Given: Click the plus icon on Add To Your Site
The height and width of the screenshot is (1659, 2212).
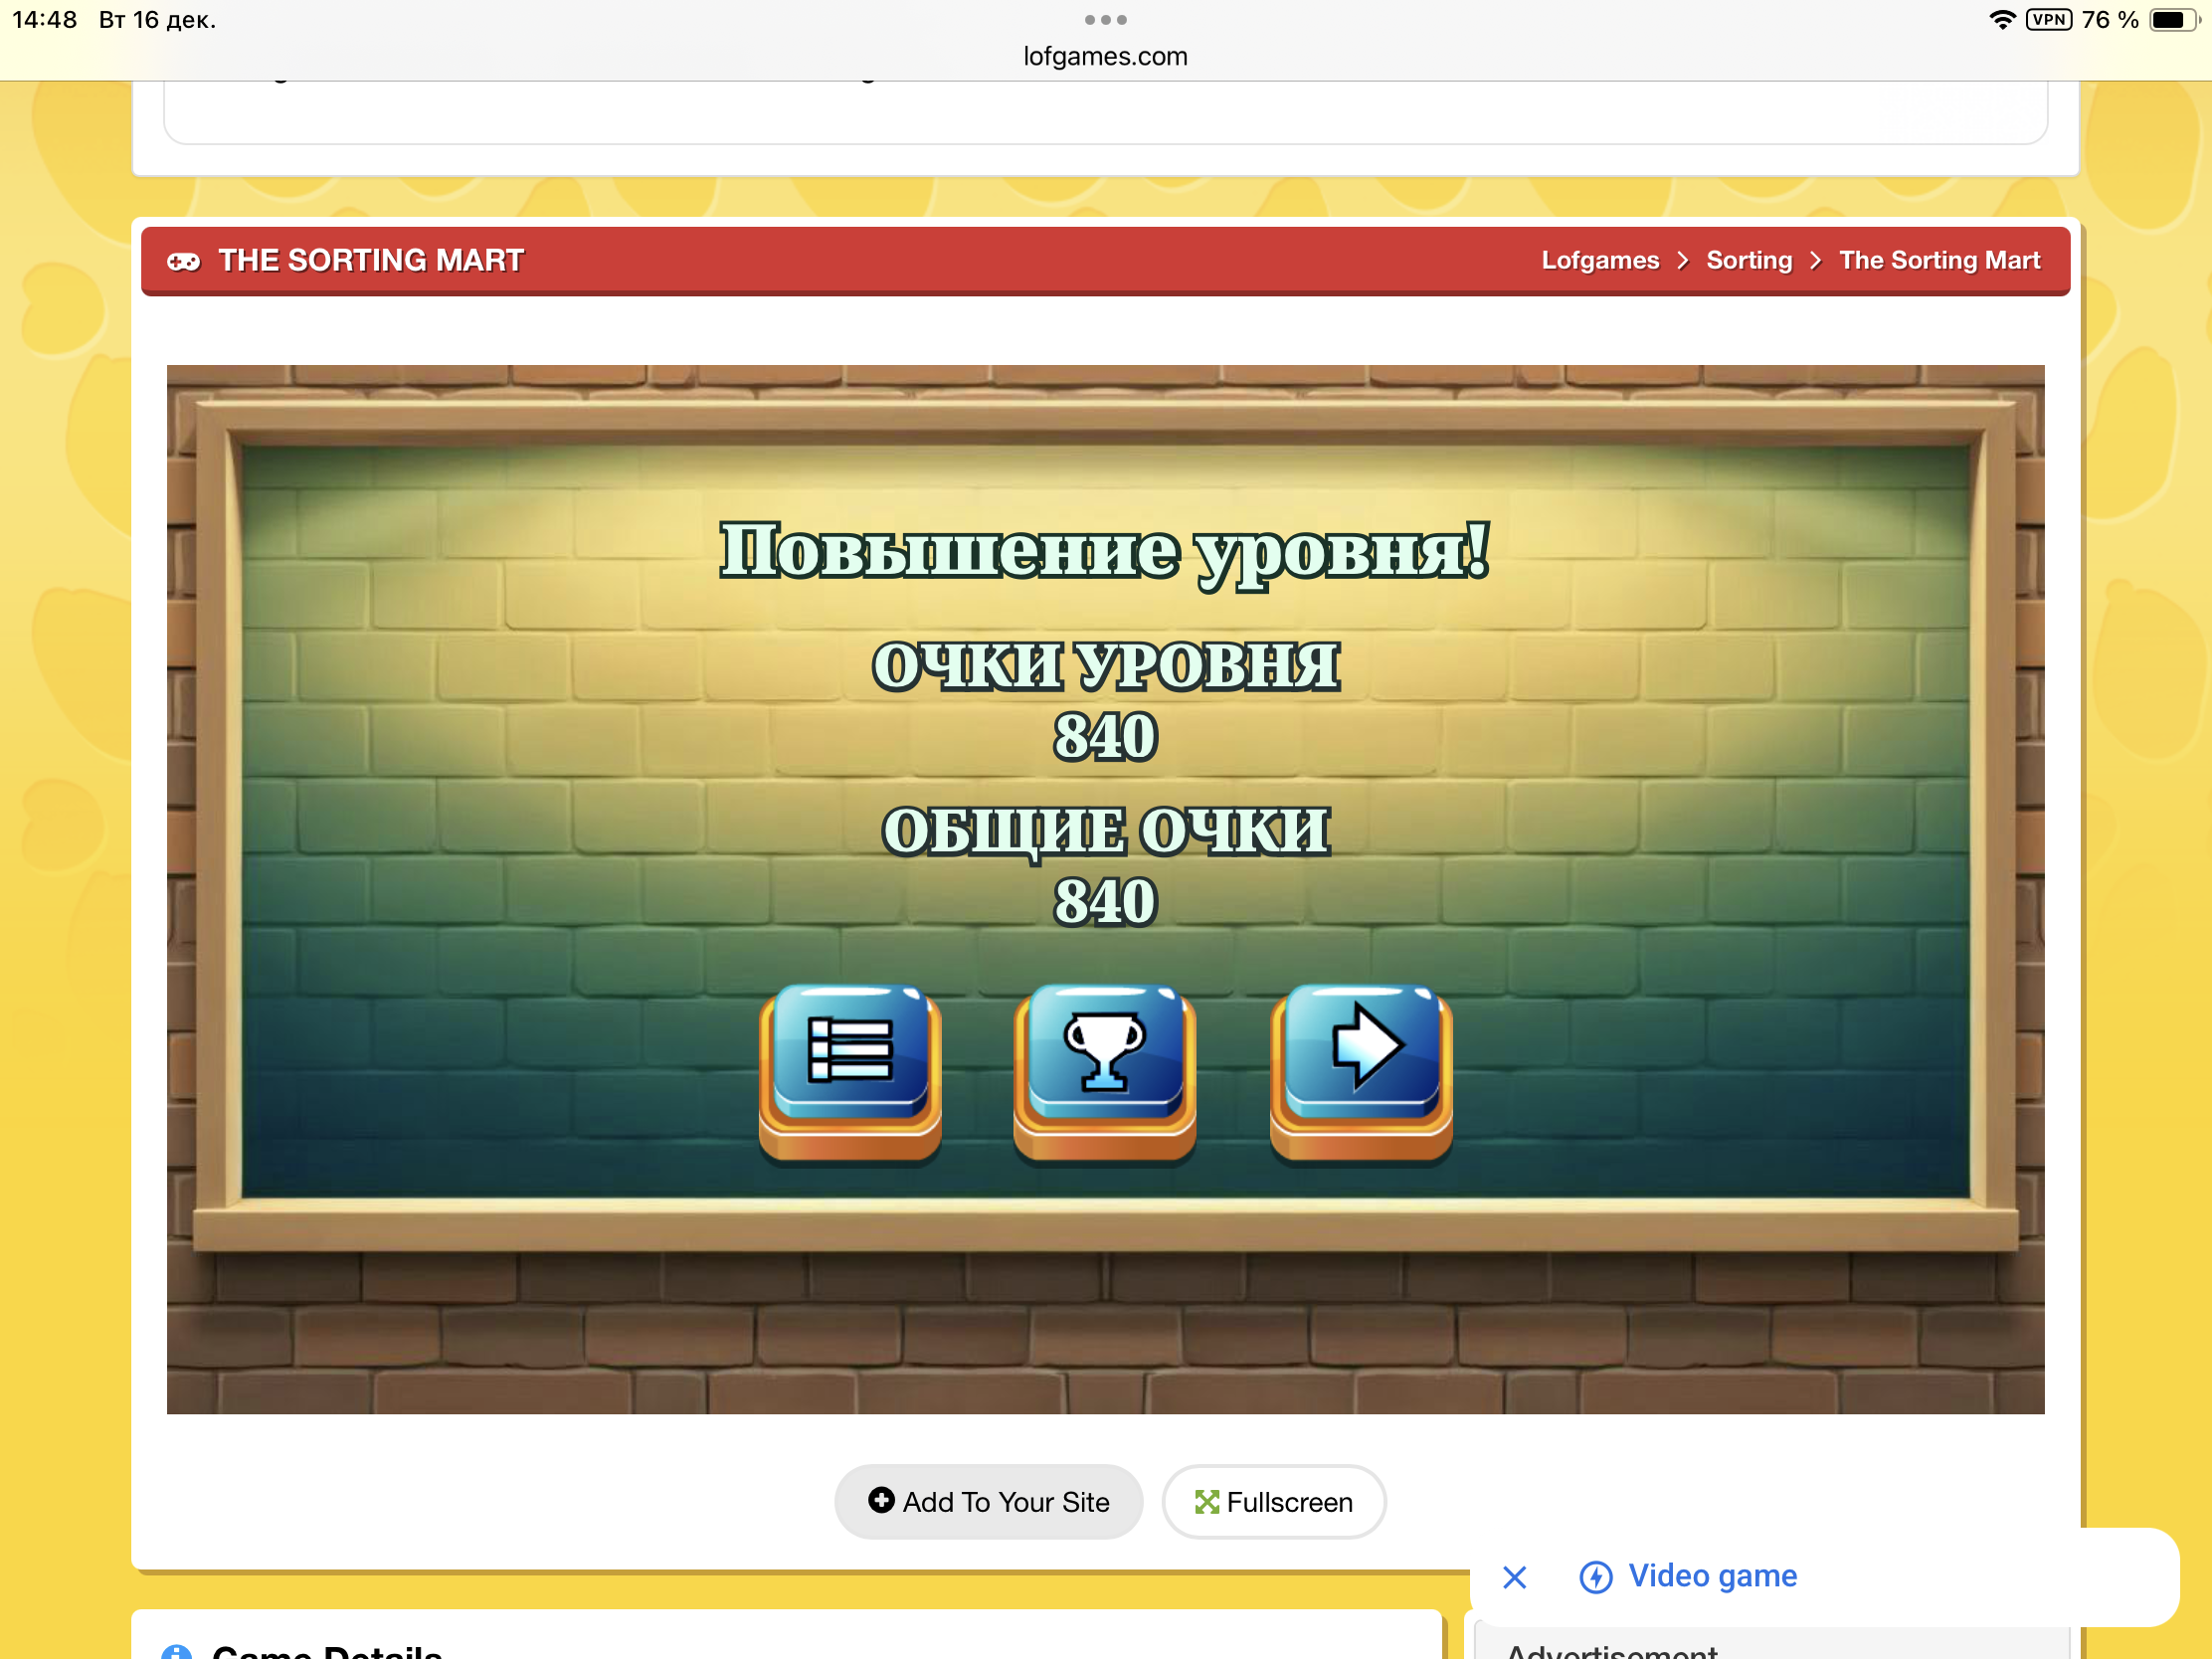Looking at the screenshot, I should tap(880, 1500).
